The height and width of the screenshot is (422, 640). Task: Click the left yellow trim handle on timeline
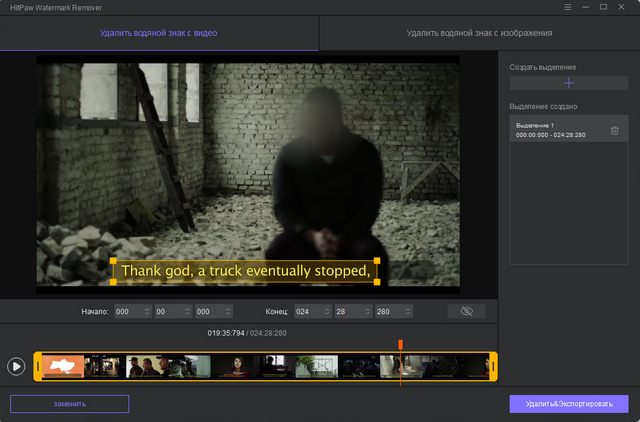pos(38,366)
